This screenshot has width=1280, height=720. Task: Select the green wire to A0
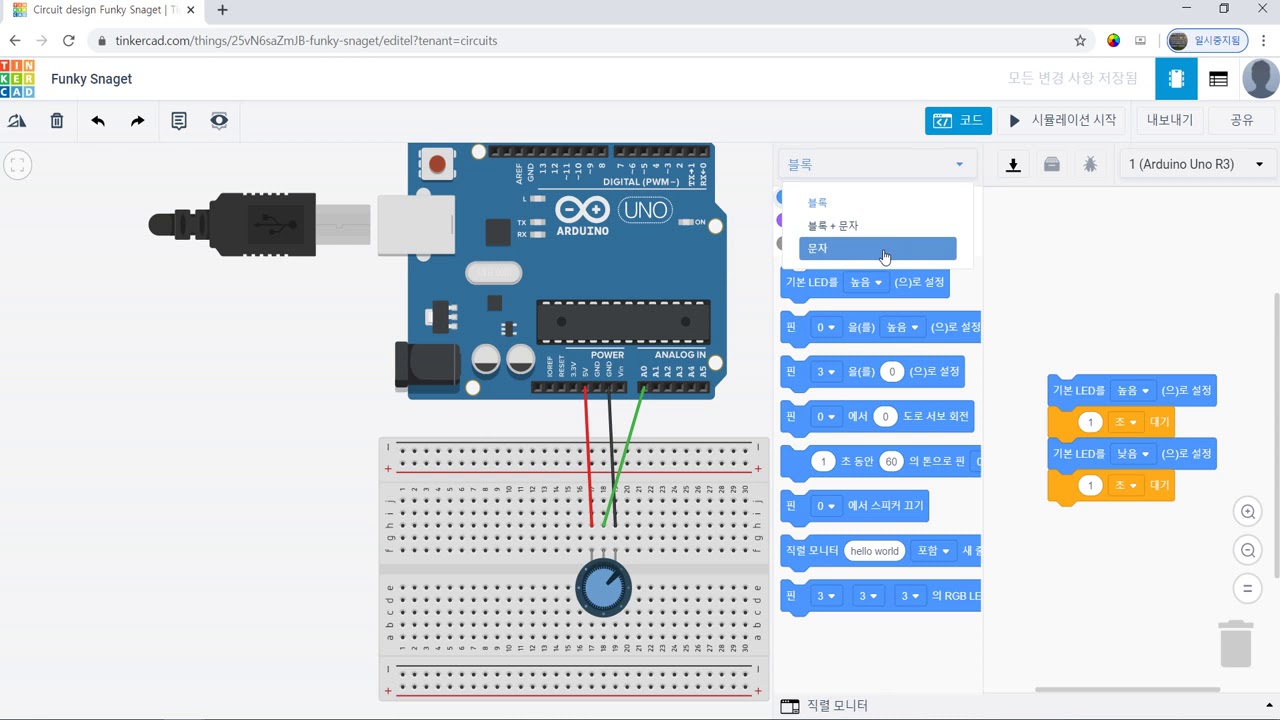click(x=624, y=455)
